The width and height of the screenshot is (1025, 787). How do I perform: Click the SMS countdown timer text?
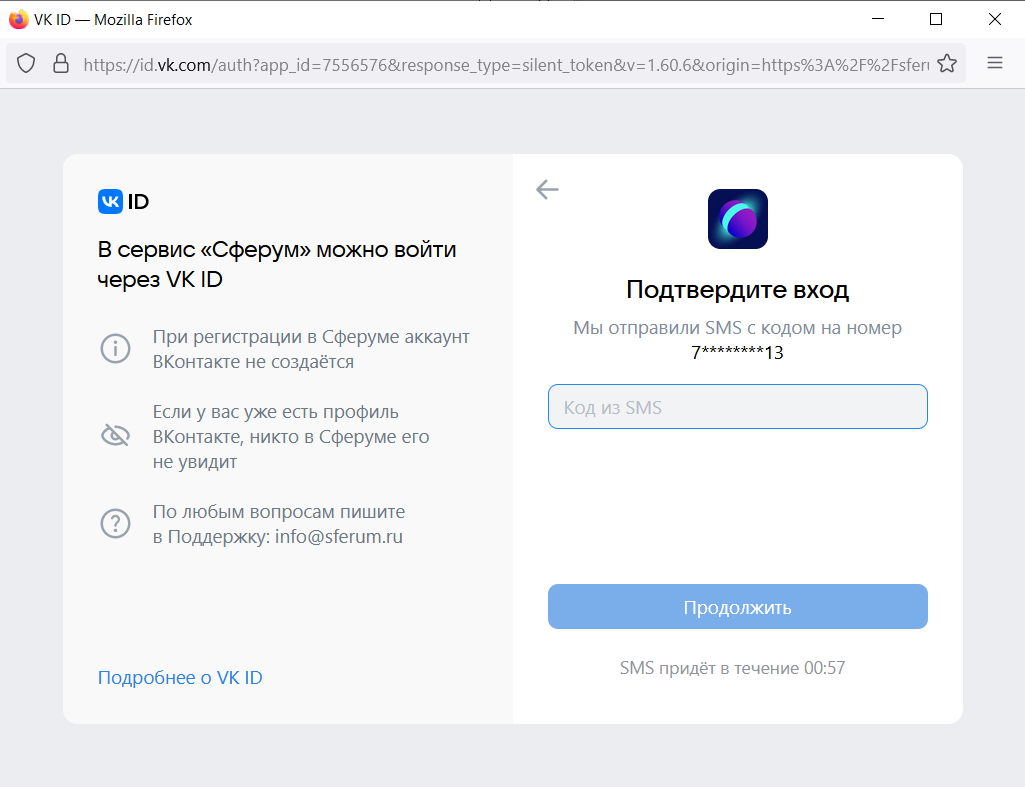click(731, 667)
